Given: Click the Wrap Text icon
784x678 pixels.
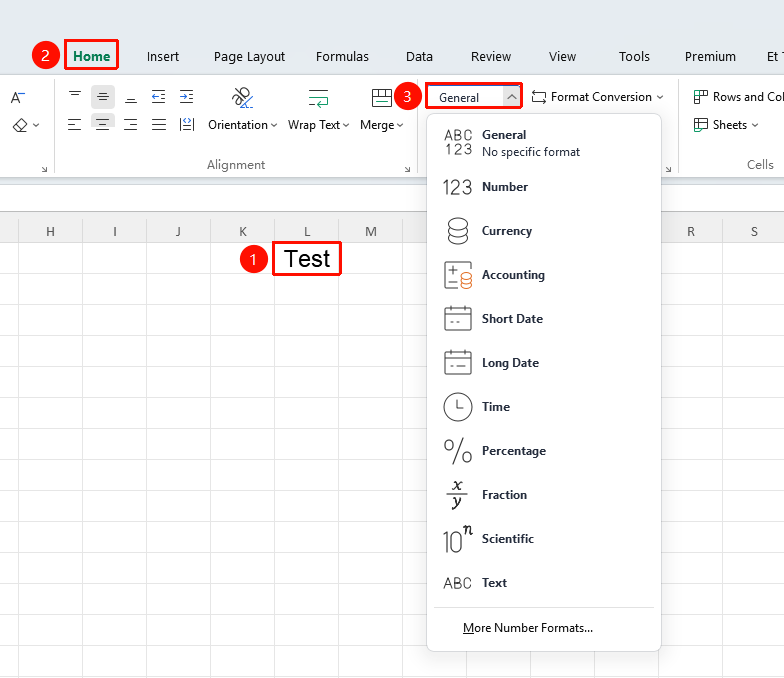Looking at the screenshot, I should pyautogui.click(x=318, y=98).
